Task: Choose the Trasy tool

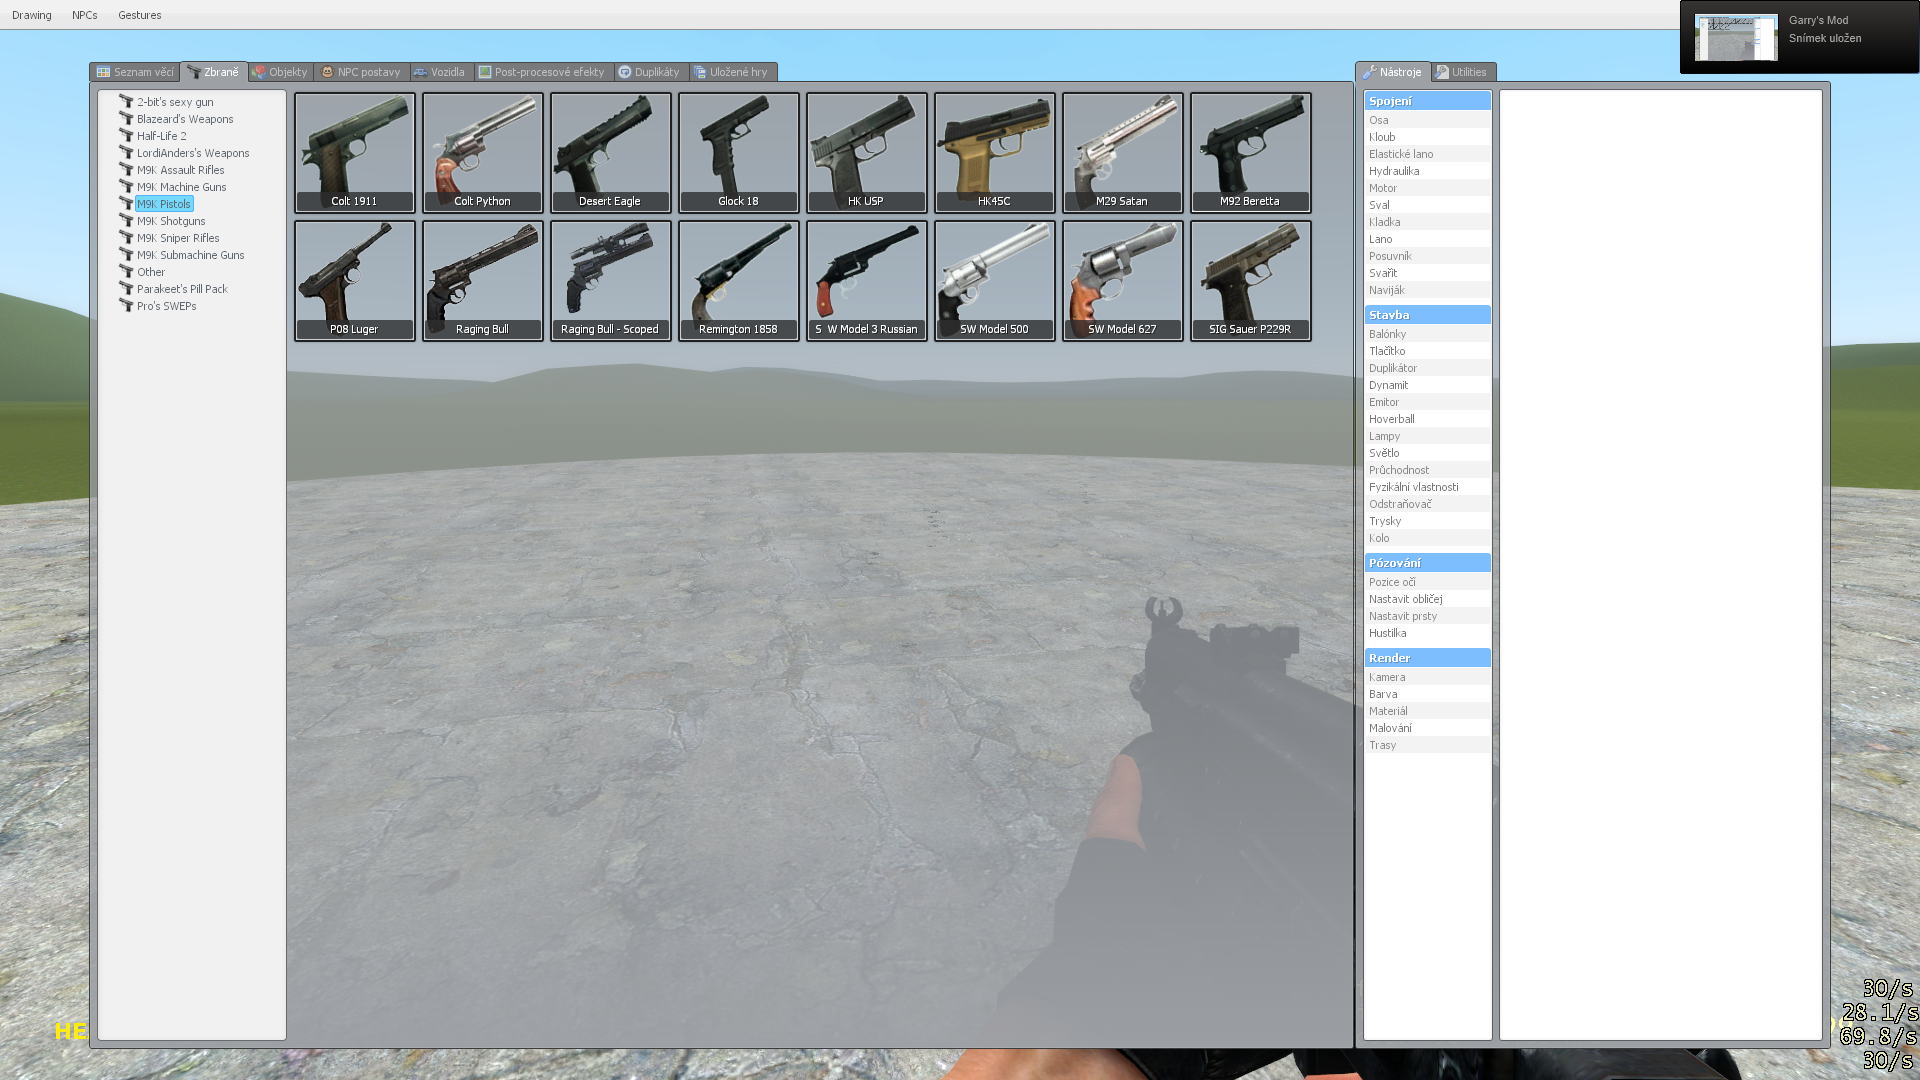Action: click(1428, 745)
